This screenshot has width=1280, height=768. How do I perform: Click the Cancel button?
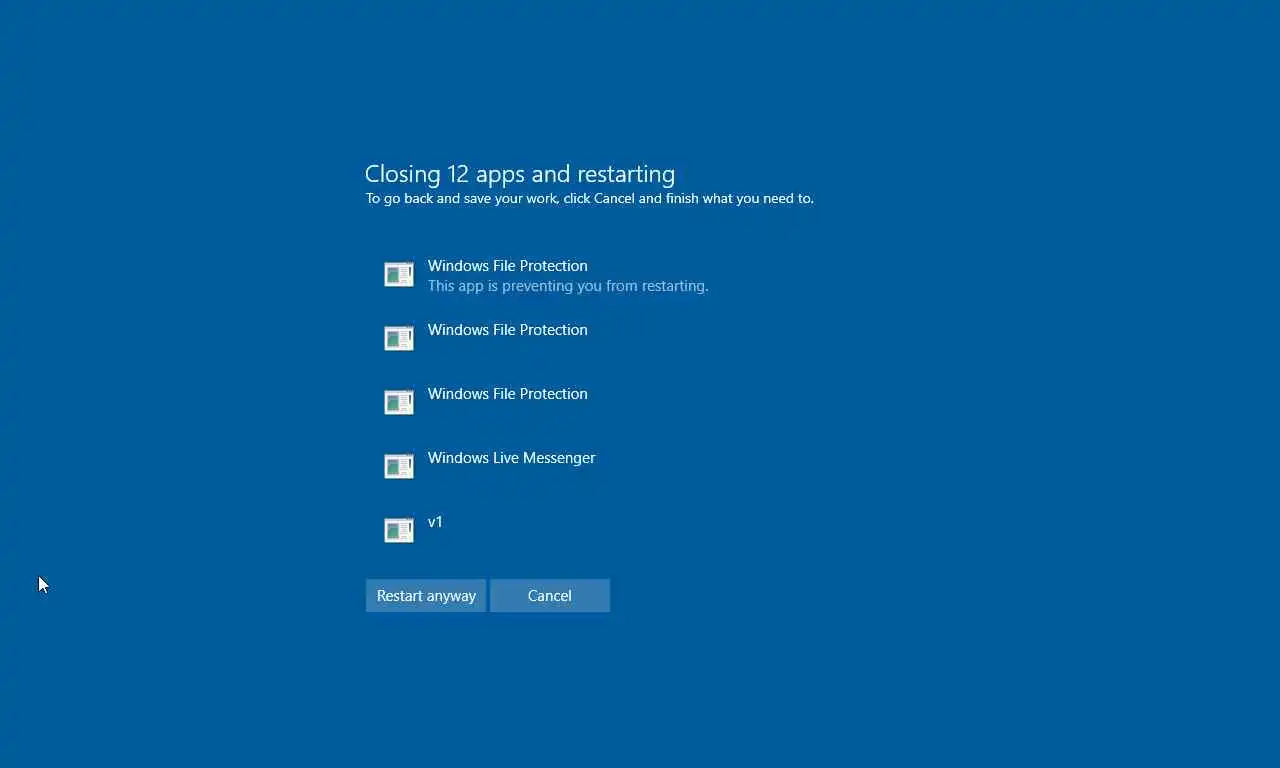coord(550,595)
